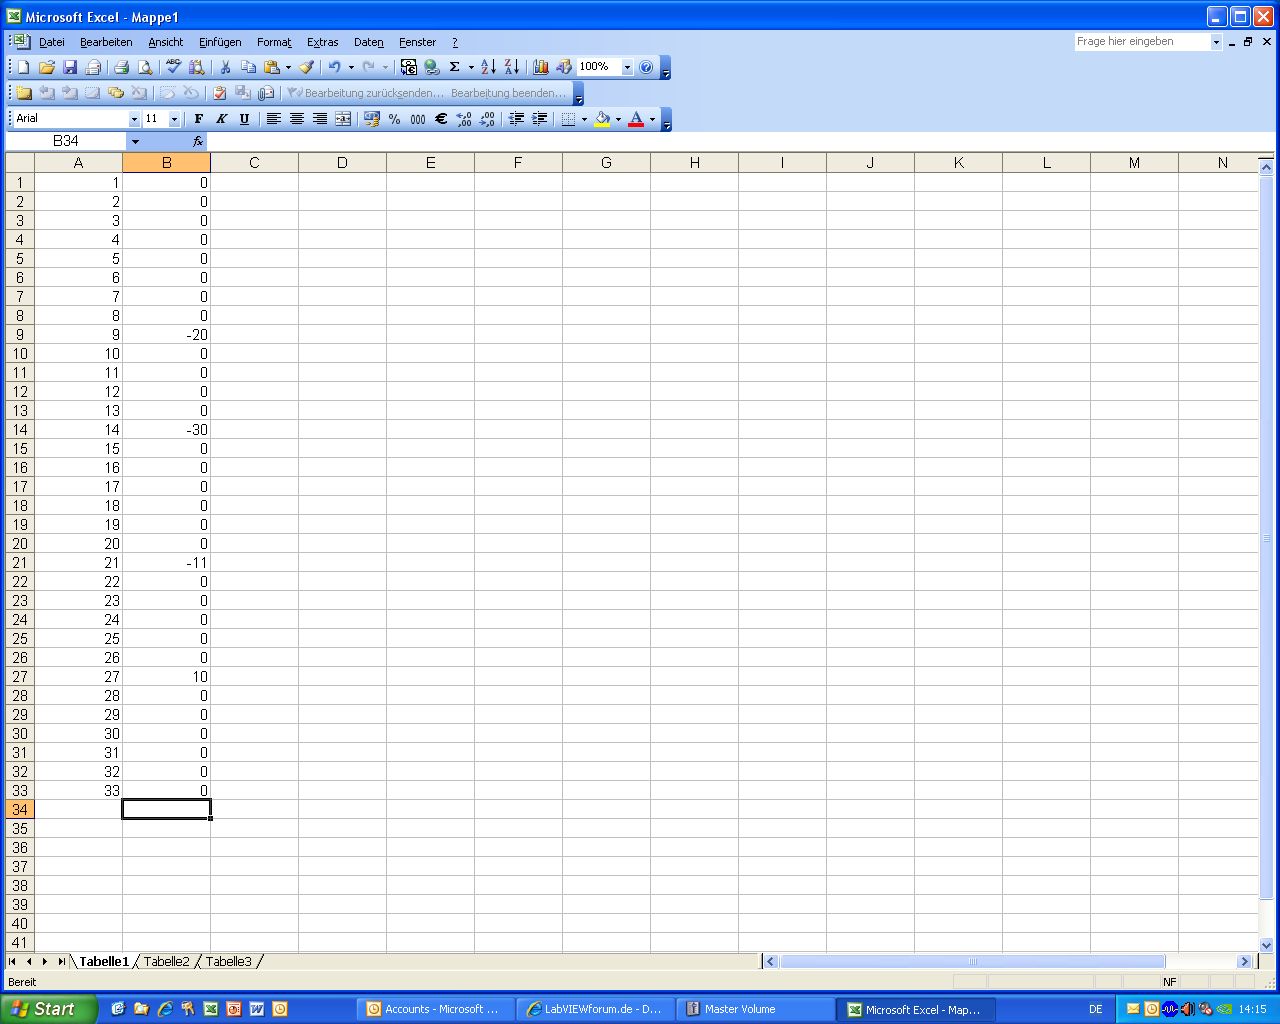Switch to the LabVIEWforum.de taskbar window
Viewport: 1280px width, 1024px height.
(x=596, y=1009)
